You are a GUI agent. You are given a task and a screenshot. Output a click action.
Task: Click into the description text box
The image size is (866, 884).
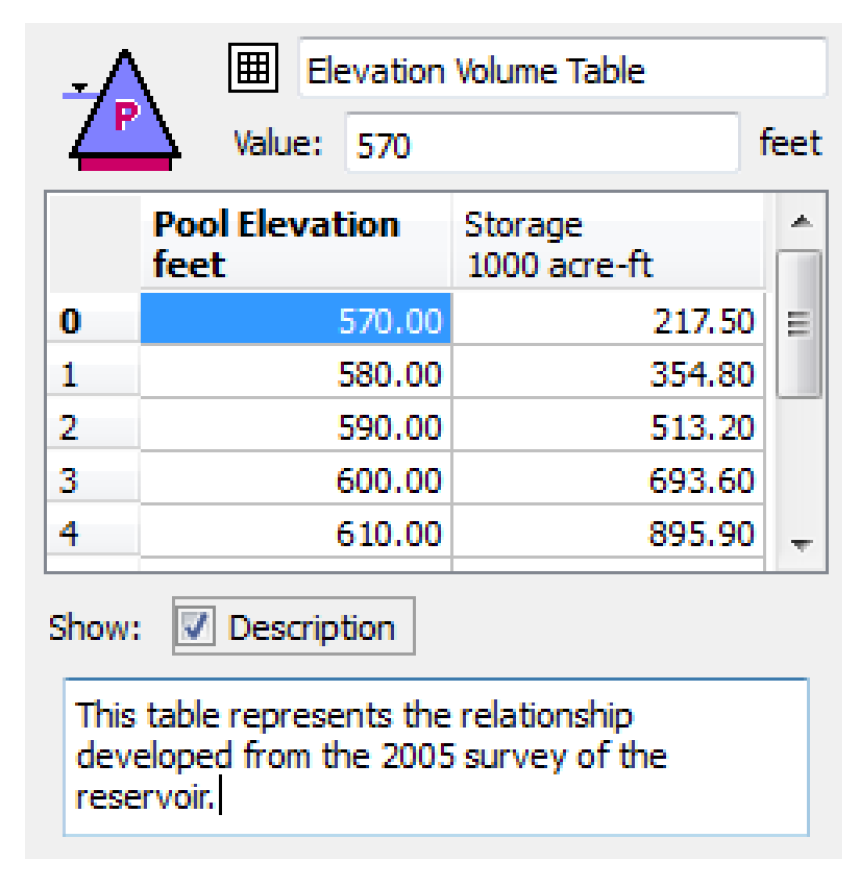click(x=436, y=756)
